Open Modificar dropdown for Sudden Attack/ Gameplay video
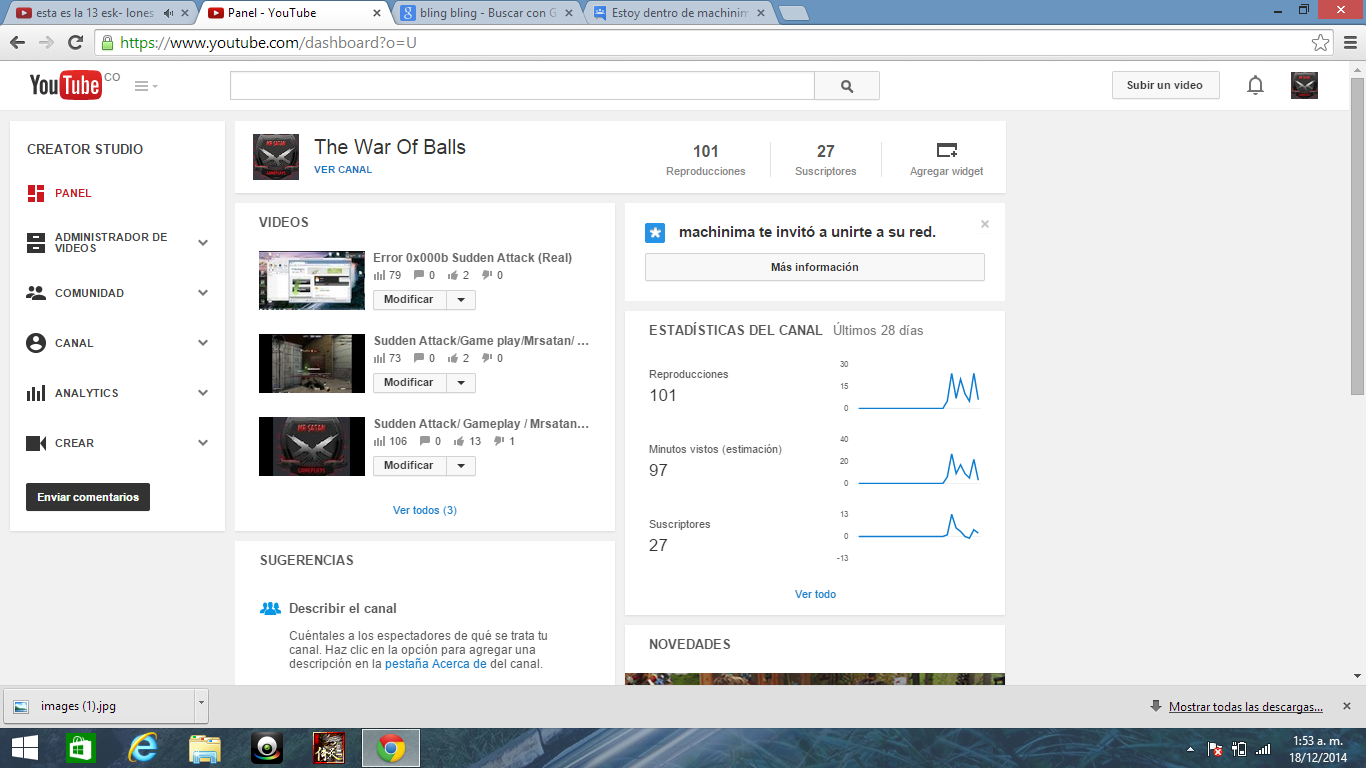1366x768 pixels. (461, 466)
